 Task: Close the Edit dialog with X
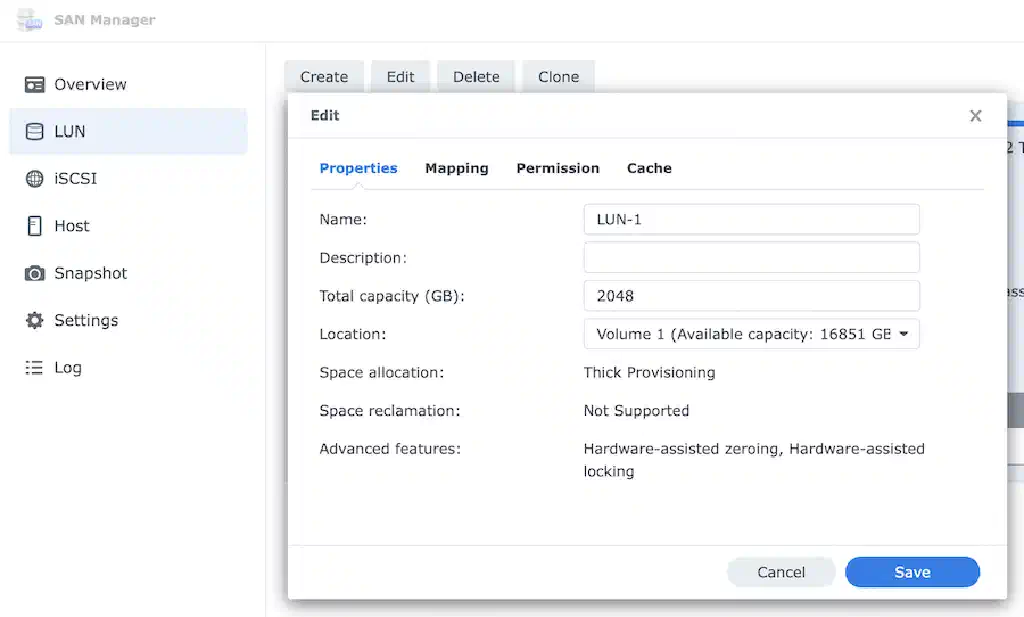[976, 116]
